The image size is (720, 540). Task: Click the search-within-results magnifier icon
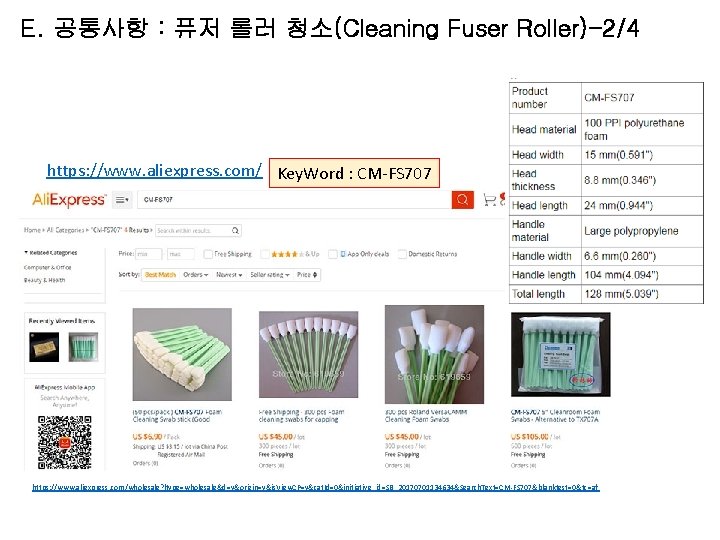235,231
